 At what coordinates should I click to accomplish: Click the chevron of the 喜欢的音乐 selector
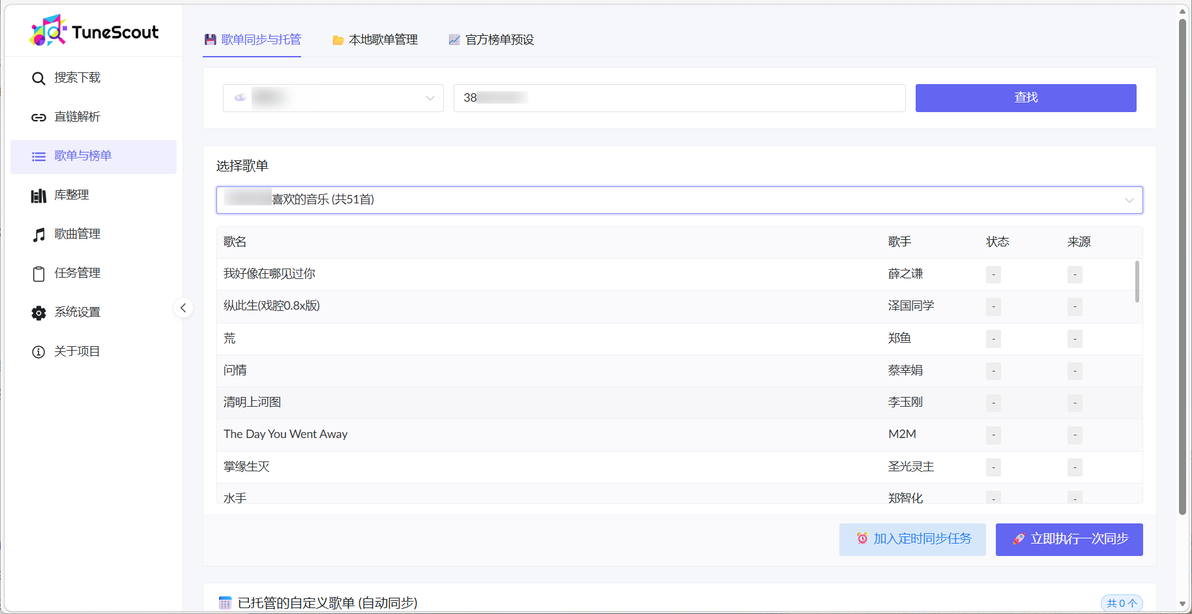click(x=1129, y=201)
